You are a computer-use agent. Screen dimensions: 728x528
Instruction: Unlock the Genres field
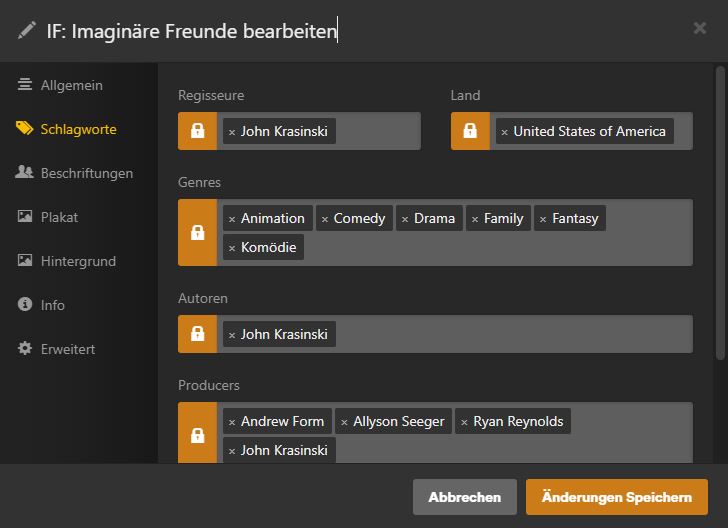point(198,233)
